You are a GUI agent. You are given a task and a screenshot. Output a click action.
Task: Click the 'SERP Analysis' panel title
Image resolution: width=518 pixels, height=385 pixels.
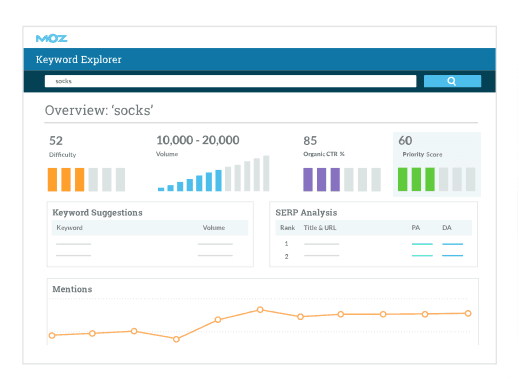coord(306,213)
